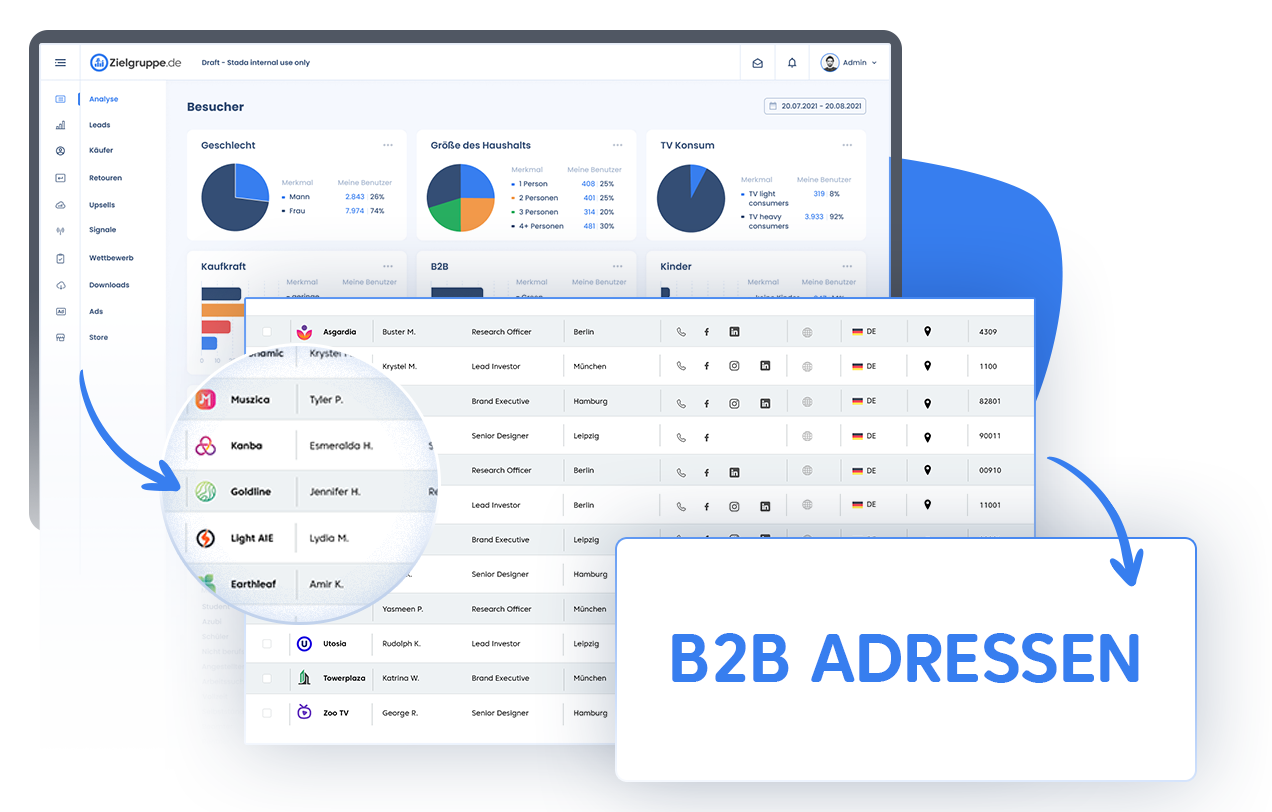Click the 7.974 Frau value
The width and height of the screenshot is (1272, 812).
tap(355, 211)
